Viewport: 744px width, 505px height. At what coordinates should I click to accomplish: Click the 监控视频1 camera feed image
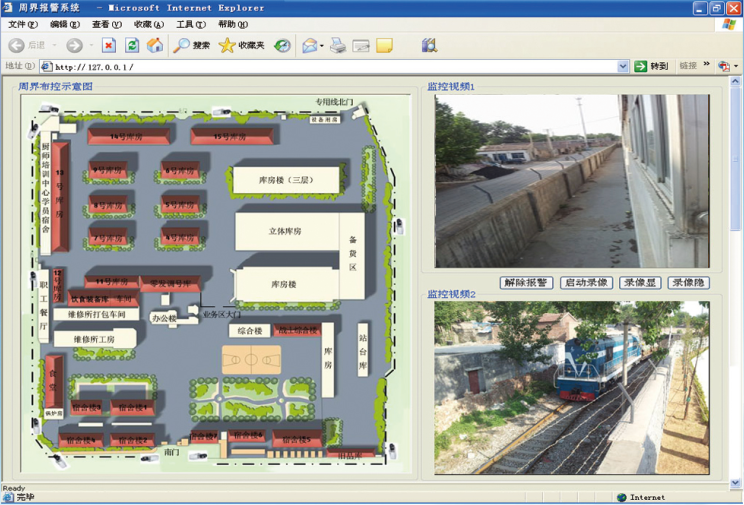(572, 181)
